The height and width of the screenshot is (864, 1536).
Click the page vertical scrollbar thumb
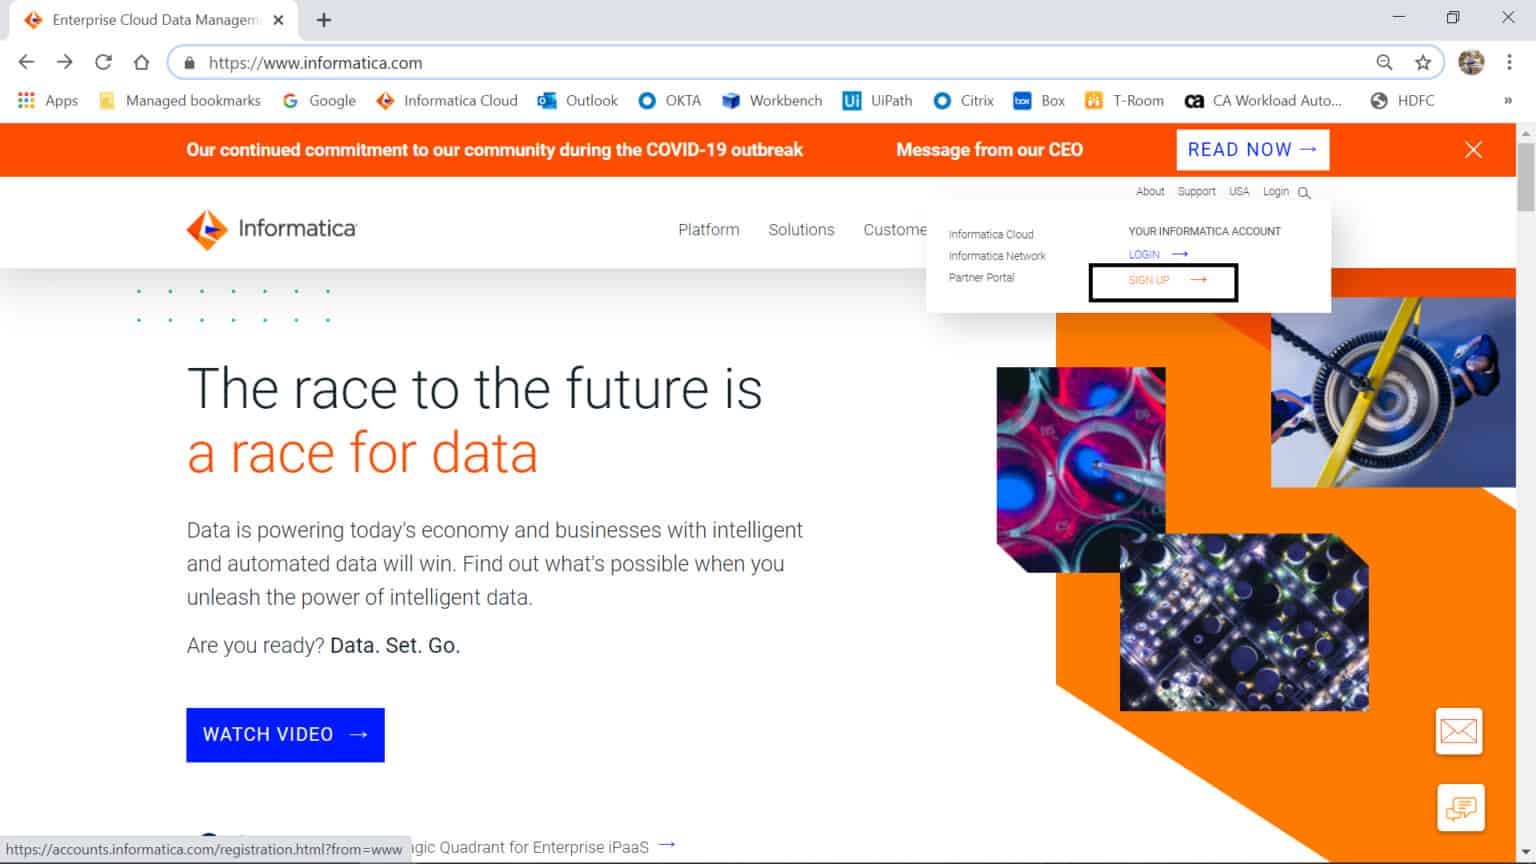(1526, 177)
